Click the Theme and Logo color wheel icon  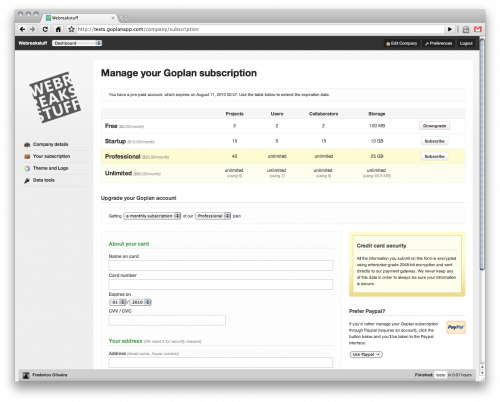tap(27, 168)
